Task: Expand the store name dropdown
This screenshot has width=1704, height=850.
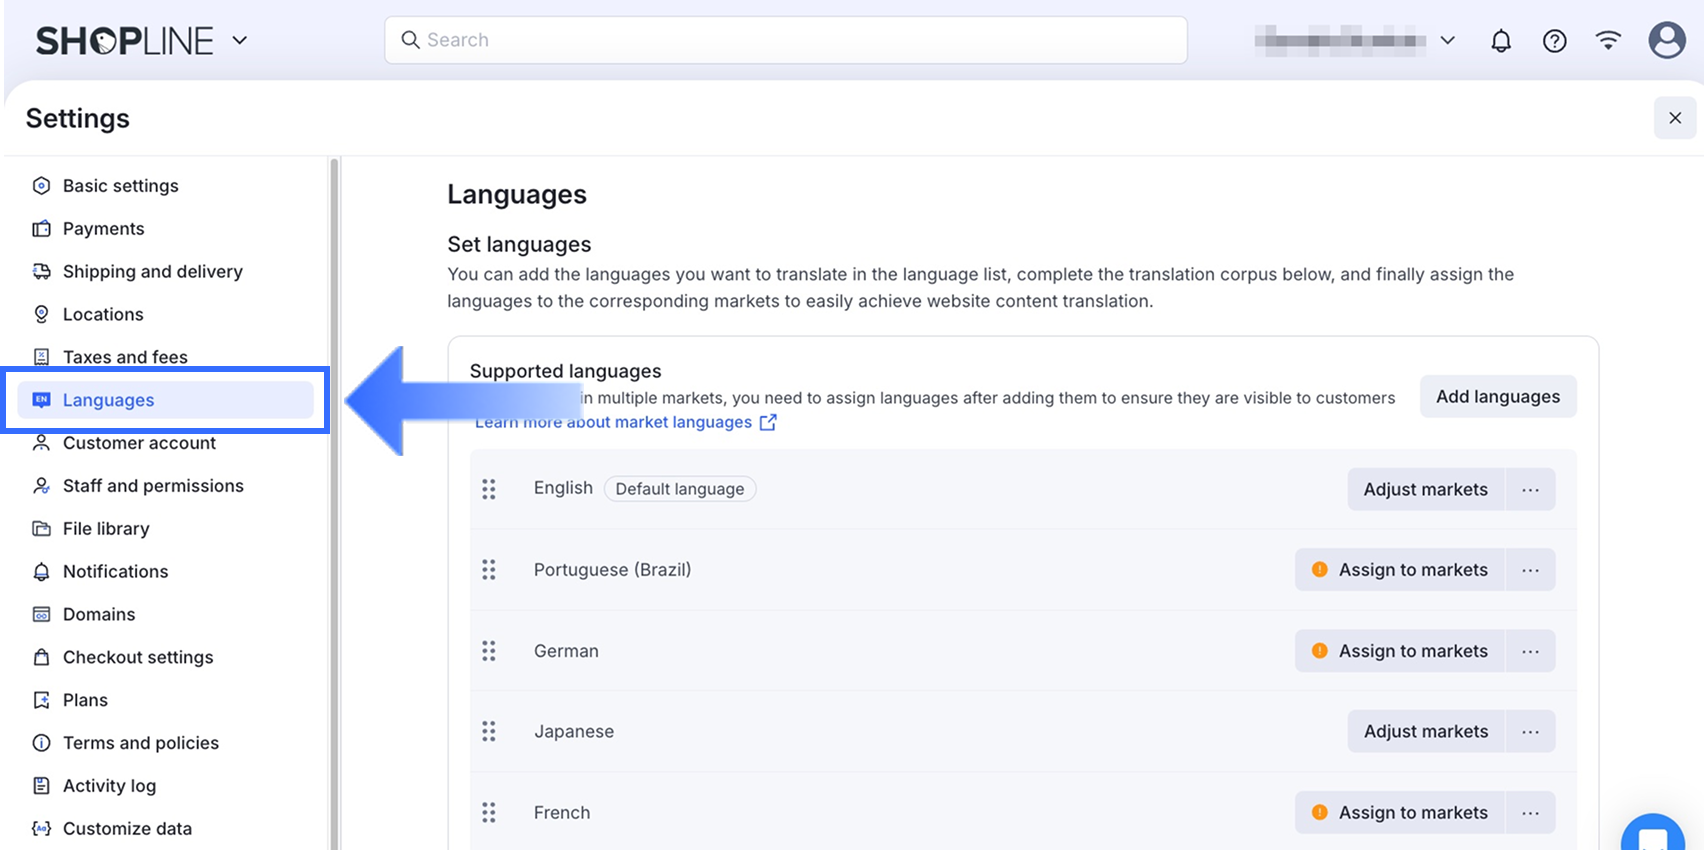Action: point(1447,41)
